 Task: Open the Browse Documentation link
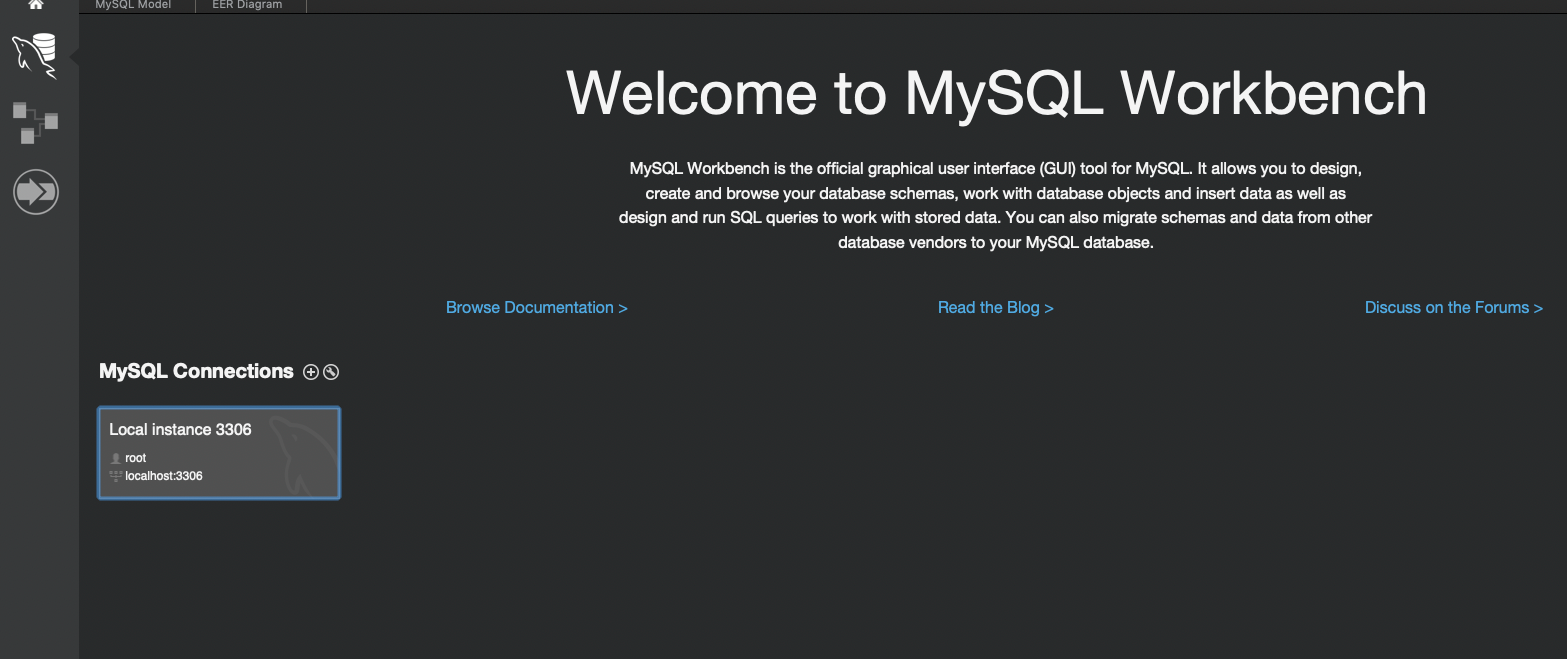[x=537, y=308]
